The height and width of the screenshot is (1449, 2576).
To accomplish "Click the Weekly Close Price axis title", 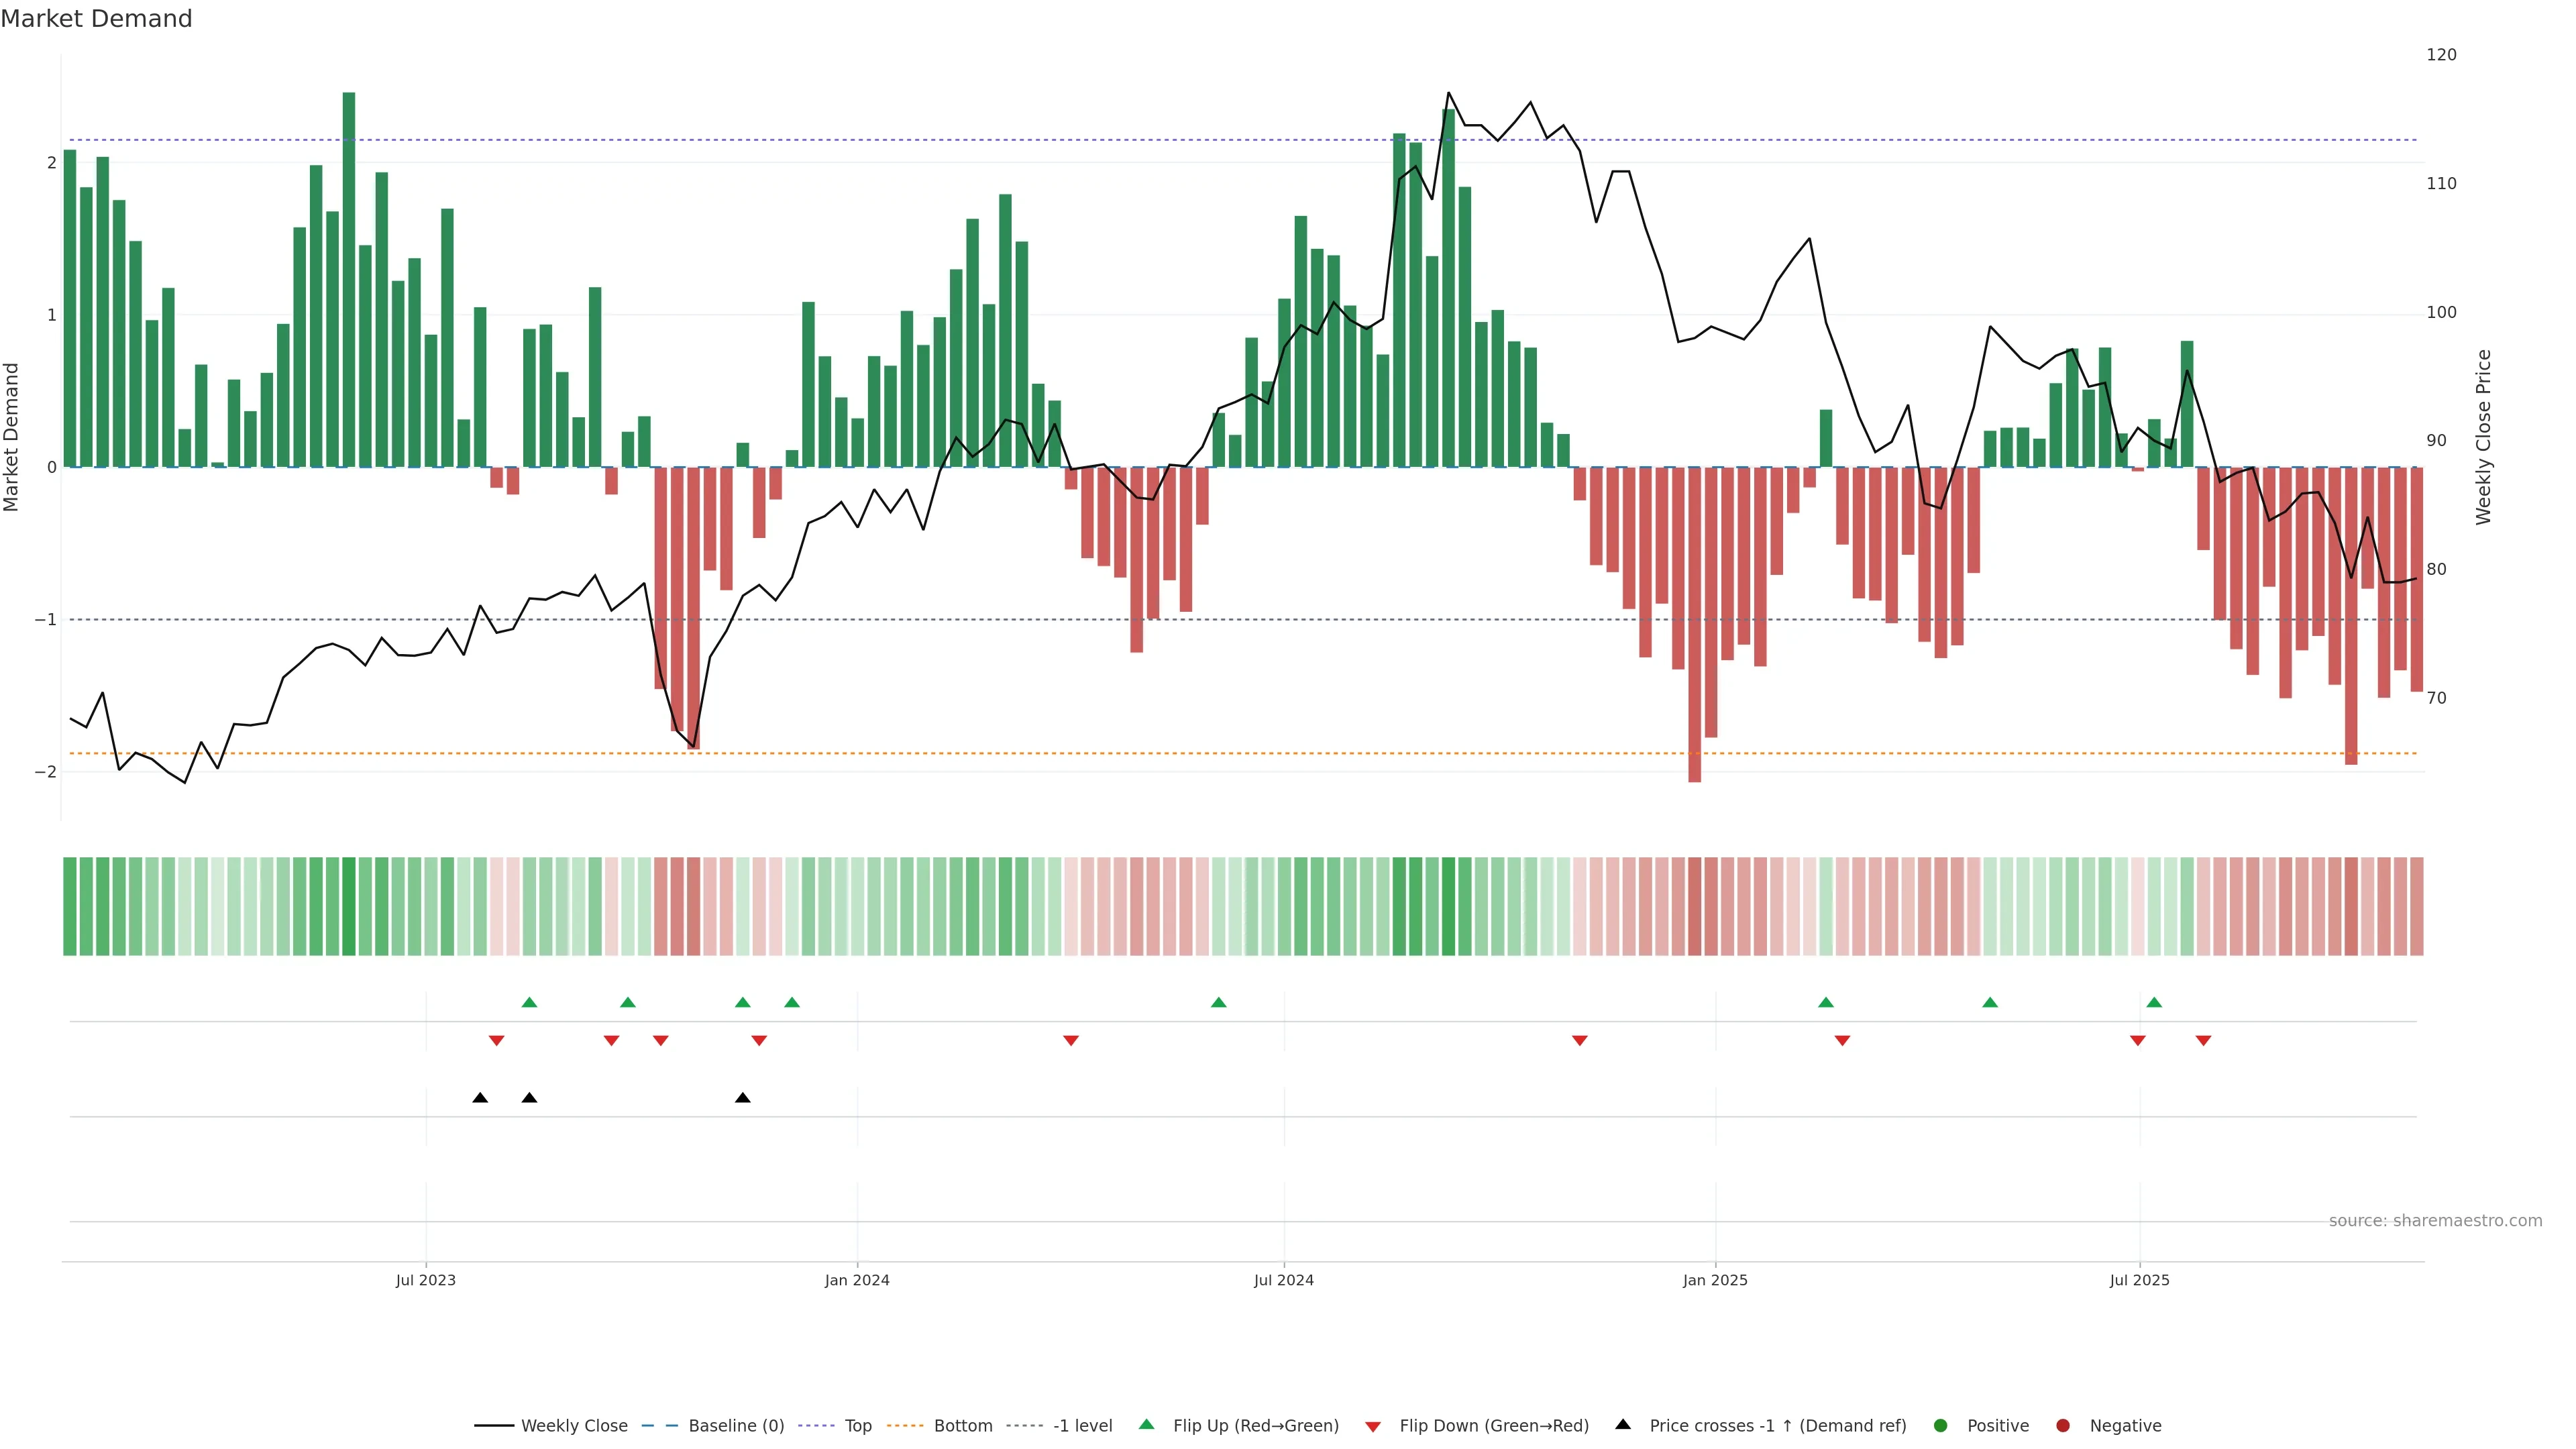I will (x=2484, y=437).
